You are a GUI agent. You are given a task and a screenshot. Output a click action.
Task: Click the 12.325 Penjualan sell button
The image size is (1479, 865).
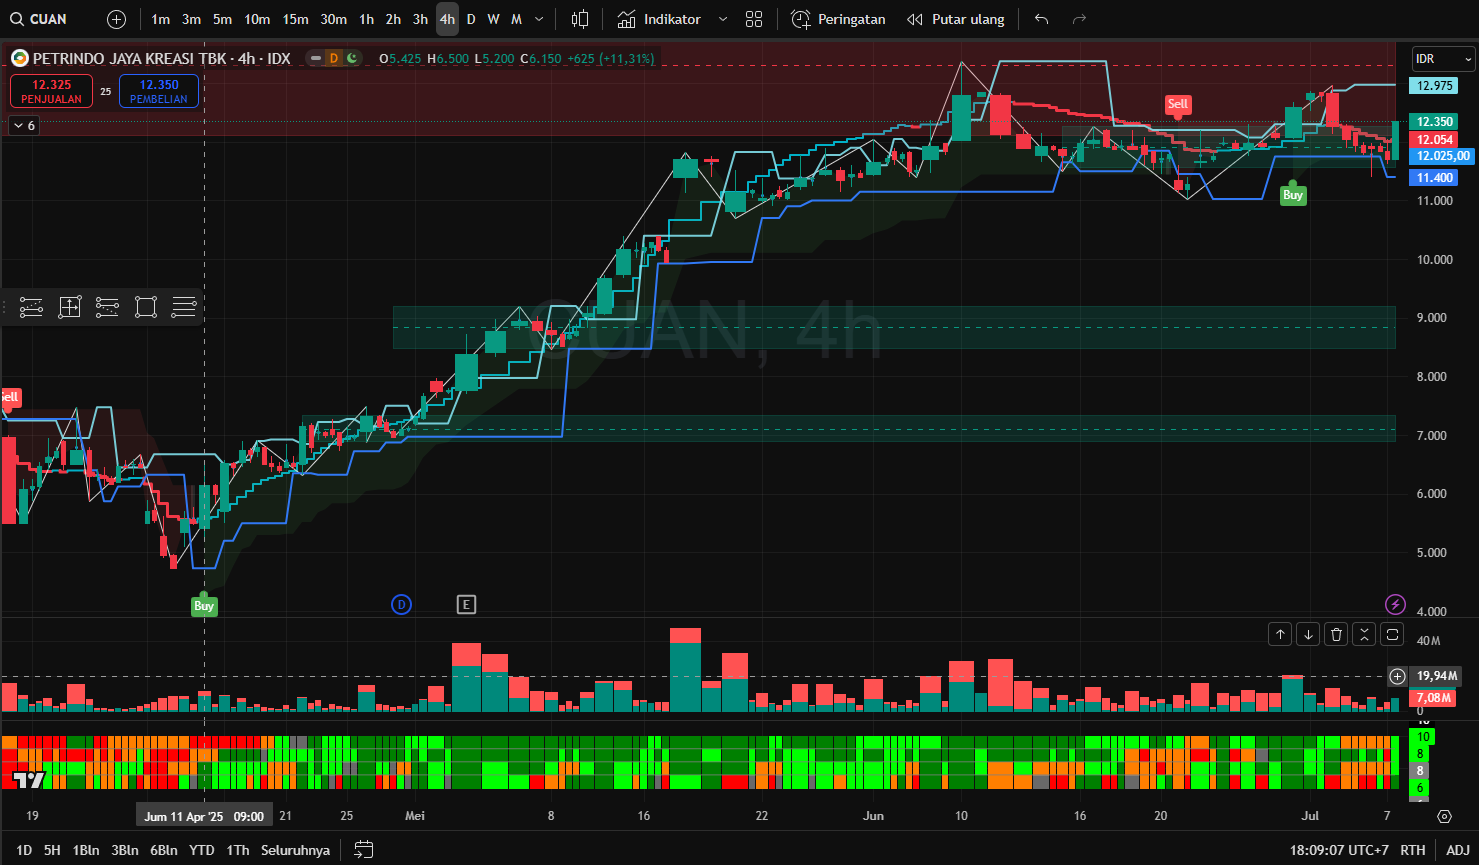tap(51, 91)
